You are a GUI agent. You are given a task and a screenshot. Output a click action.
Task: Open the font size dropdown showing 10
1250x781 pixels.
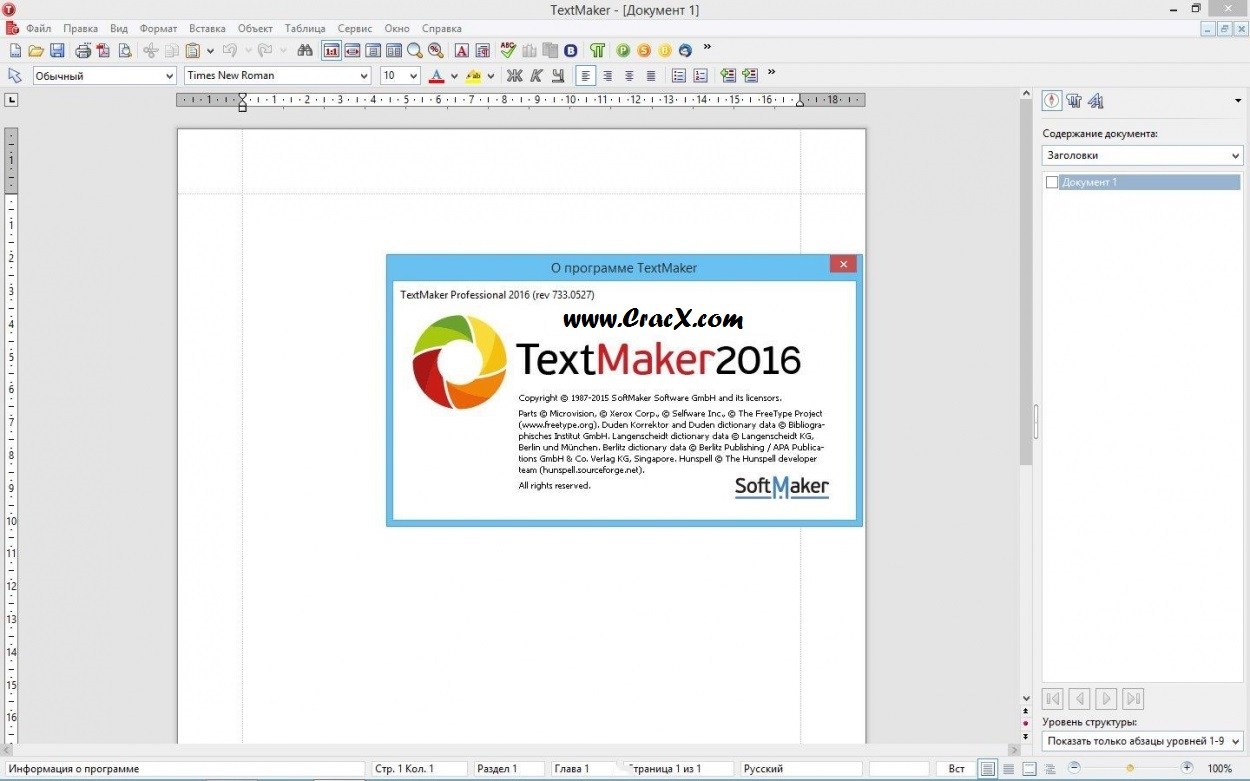[401, 75]
